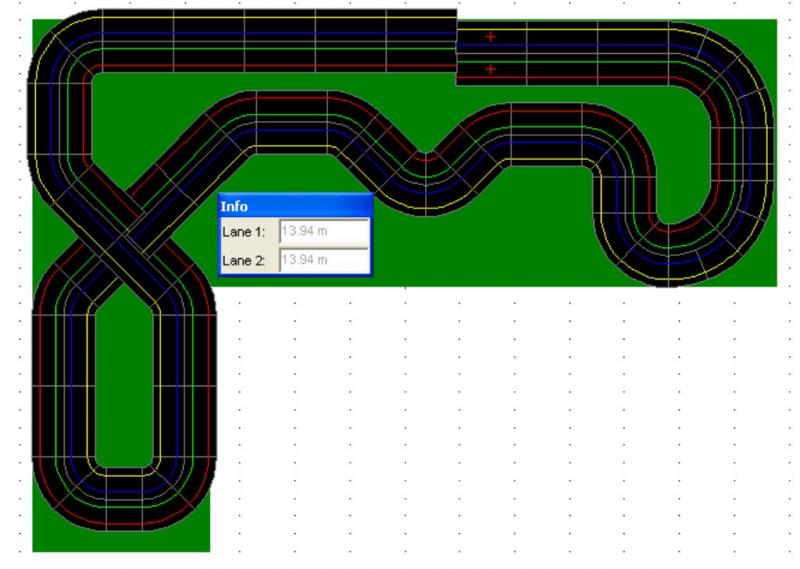Select the lower red plus start marker
The image size is (800, 569).
tap(490, 69)
